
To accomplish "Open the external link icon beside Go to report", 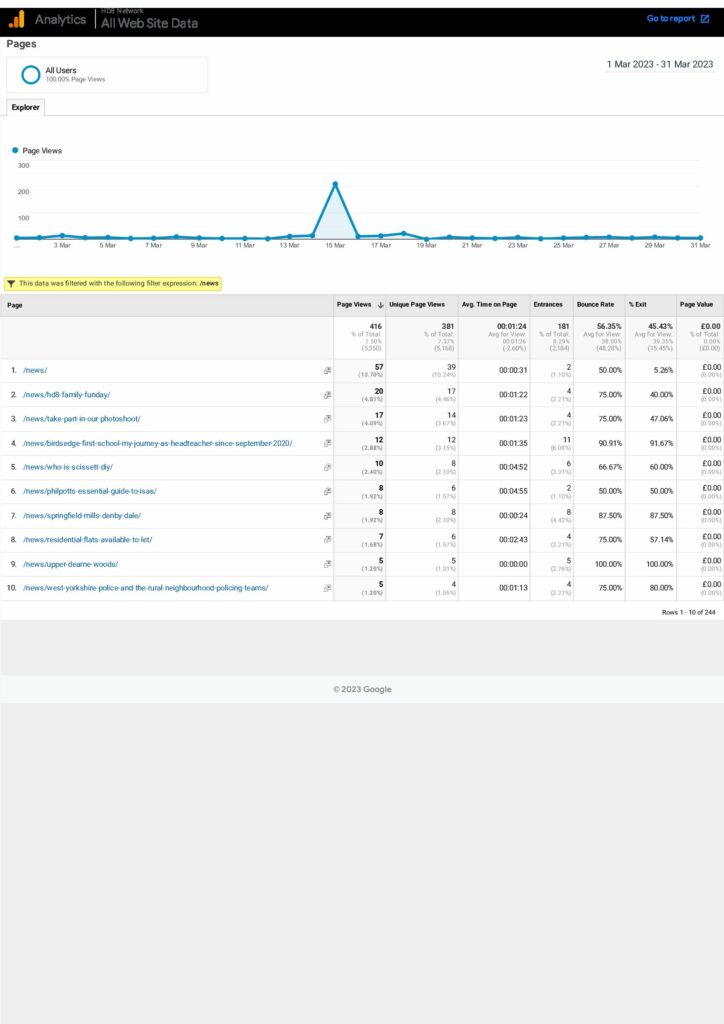I will 705,19.
